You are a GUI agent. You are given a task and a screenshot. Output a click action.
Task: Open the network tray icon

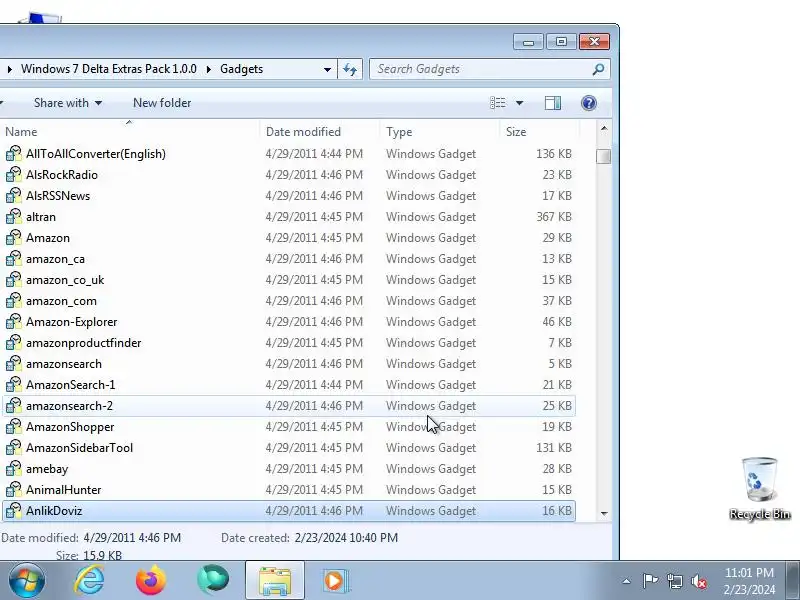(674, 581)
